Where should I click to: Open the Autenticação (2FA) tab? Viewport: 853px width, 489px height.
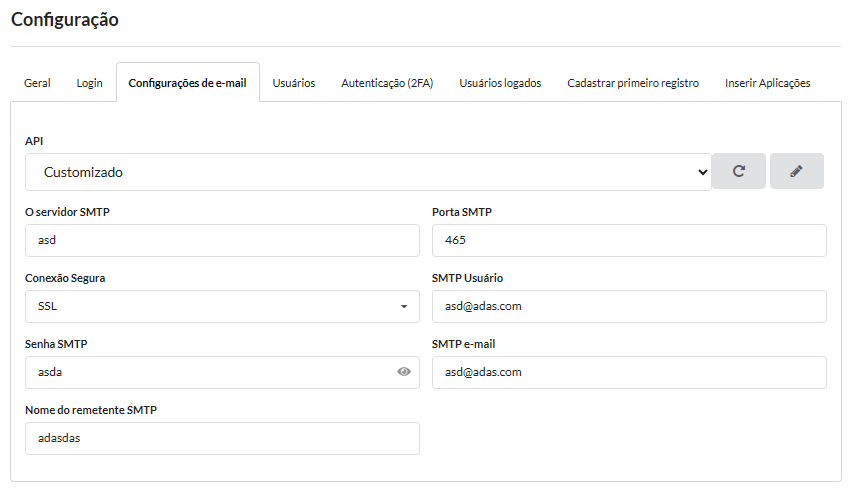point(387,83)
